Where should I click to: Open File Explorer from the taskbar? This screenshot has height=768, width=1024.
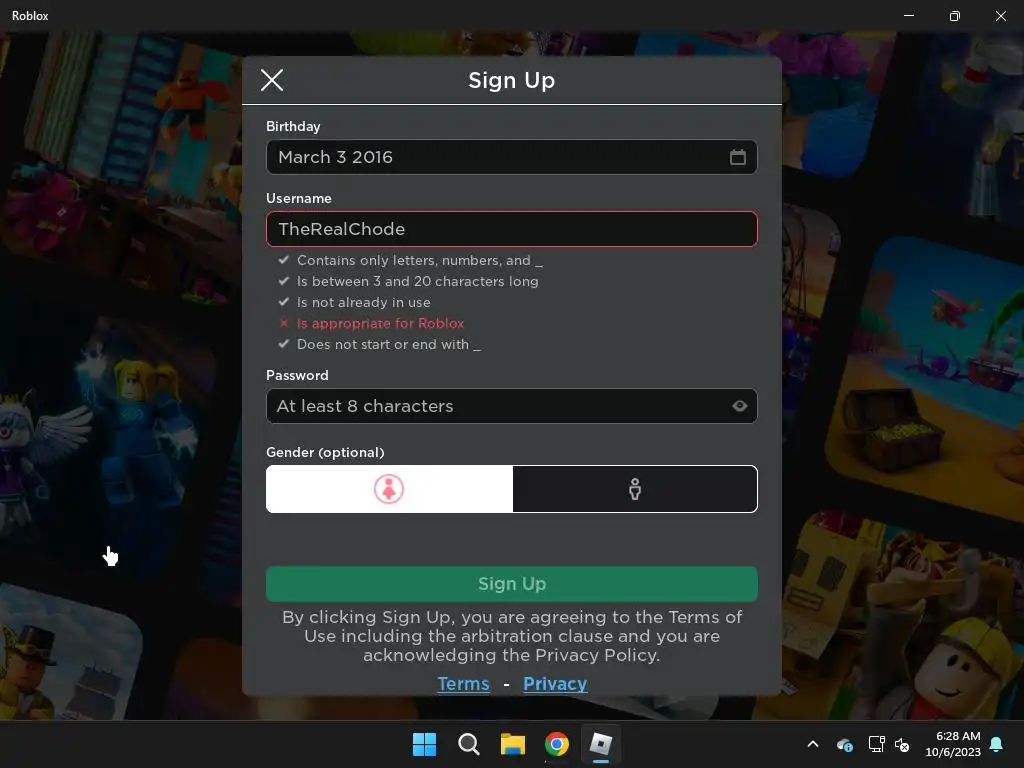tap(513, 744)
